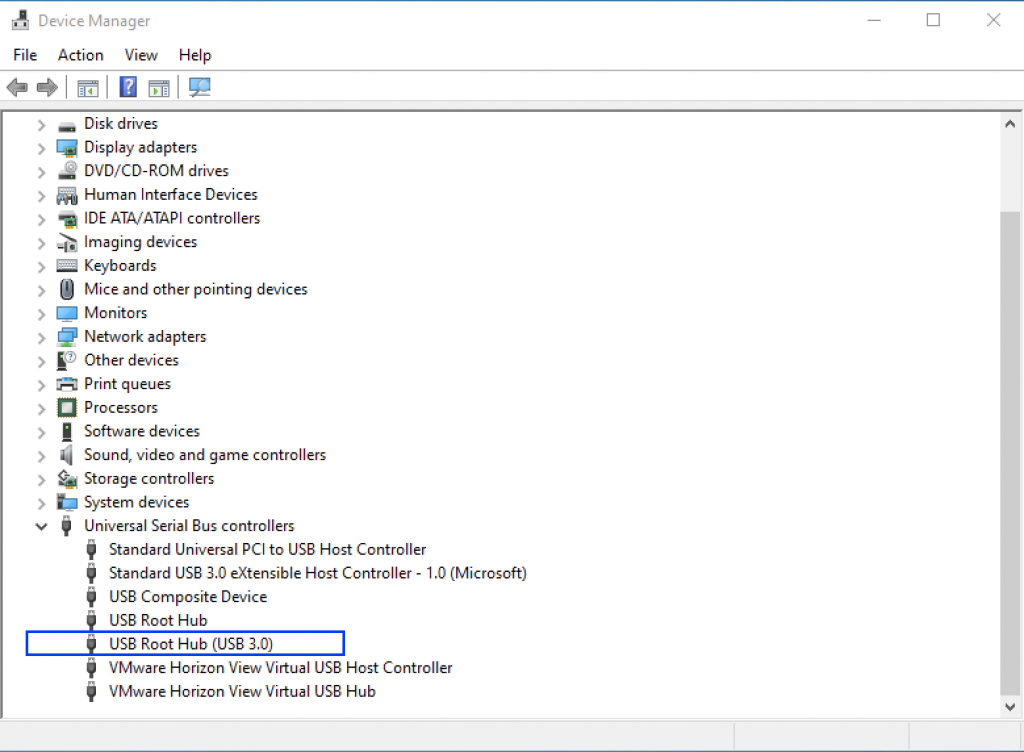Click the Scan for hardware changes icon
Viewport: 1024px width, 752px height.
coord(199,87)
